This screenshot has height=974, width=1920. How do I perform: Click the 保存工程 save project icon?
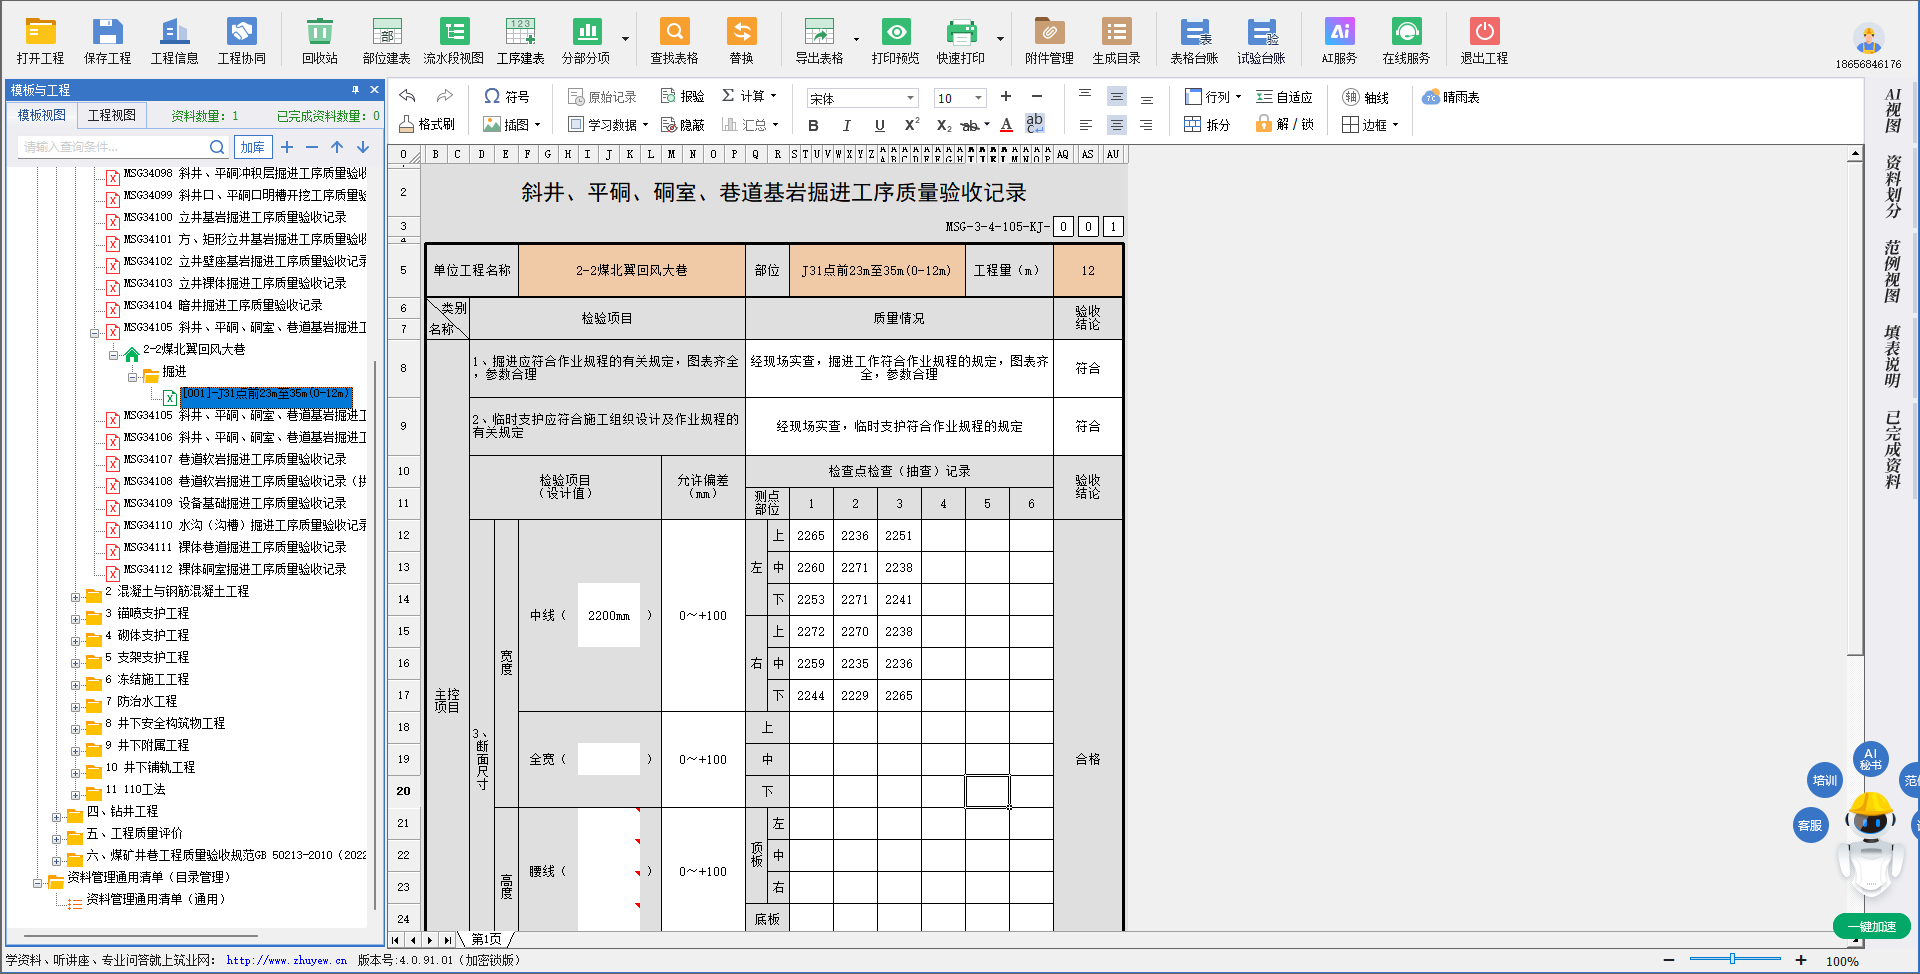tap(107, 41)
